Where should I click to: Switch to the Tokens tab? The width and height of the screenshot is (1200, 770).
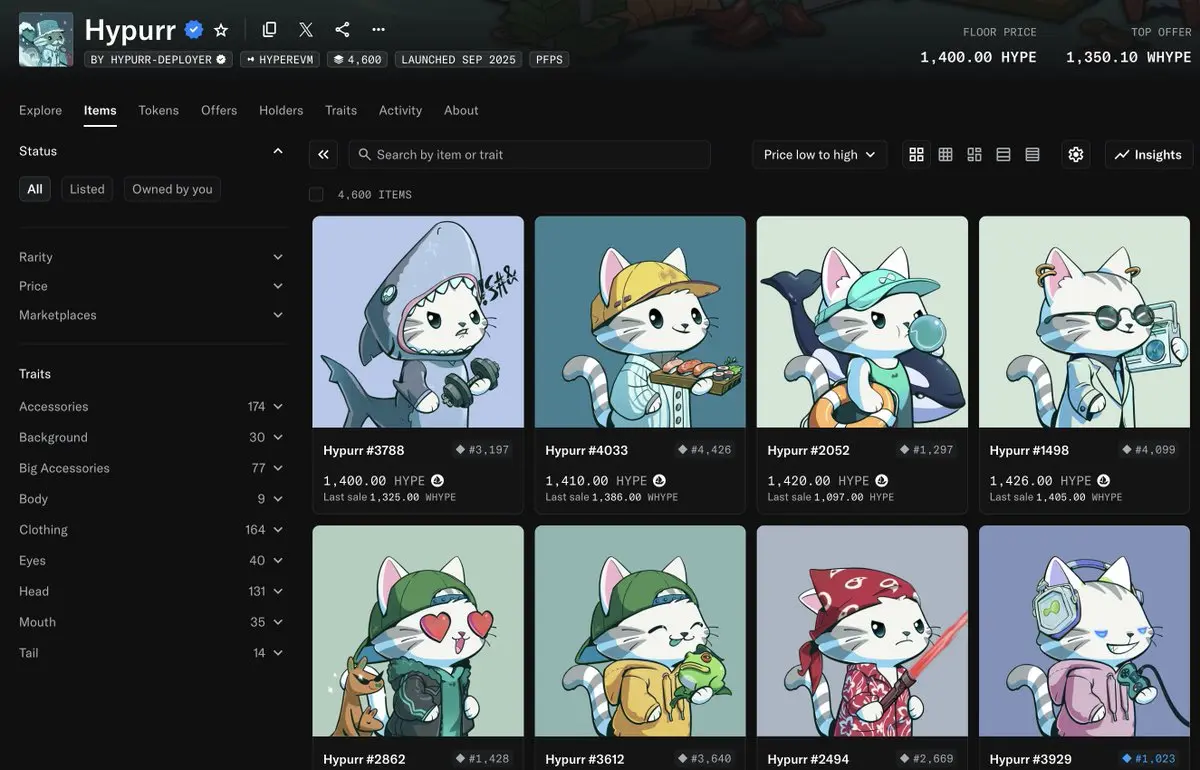[x=158, y=110]
